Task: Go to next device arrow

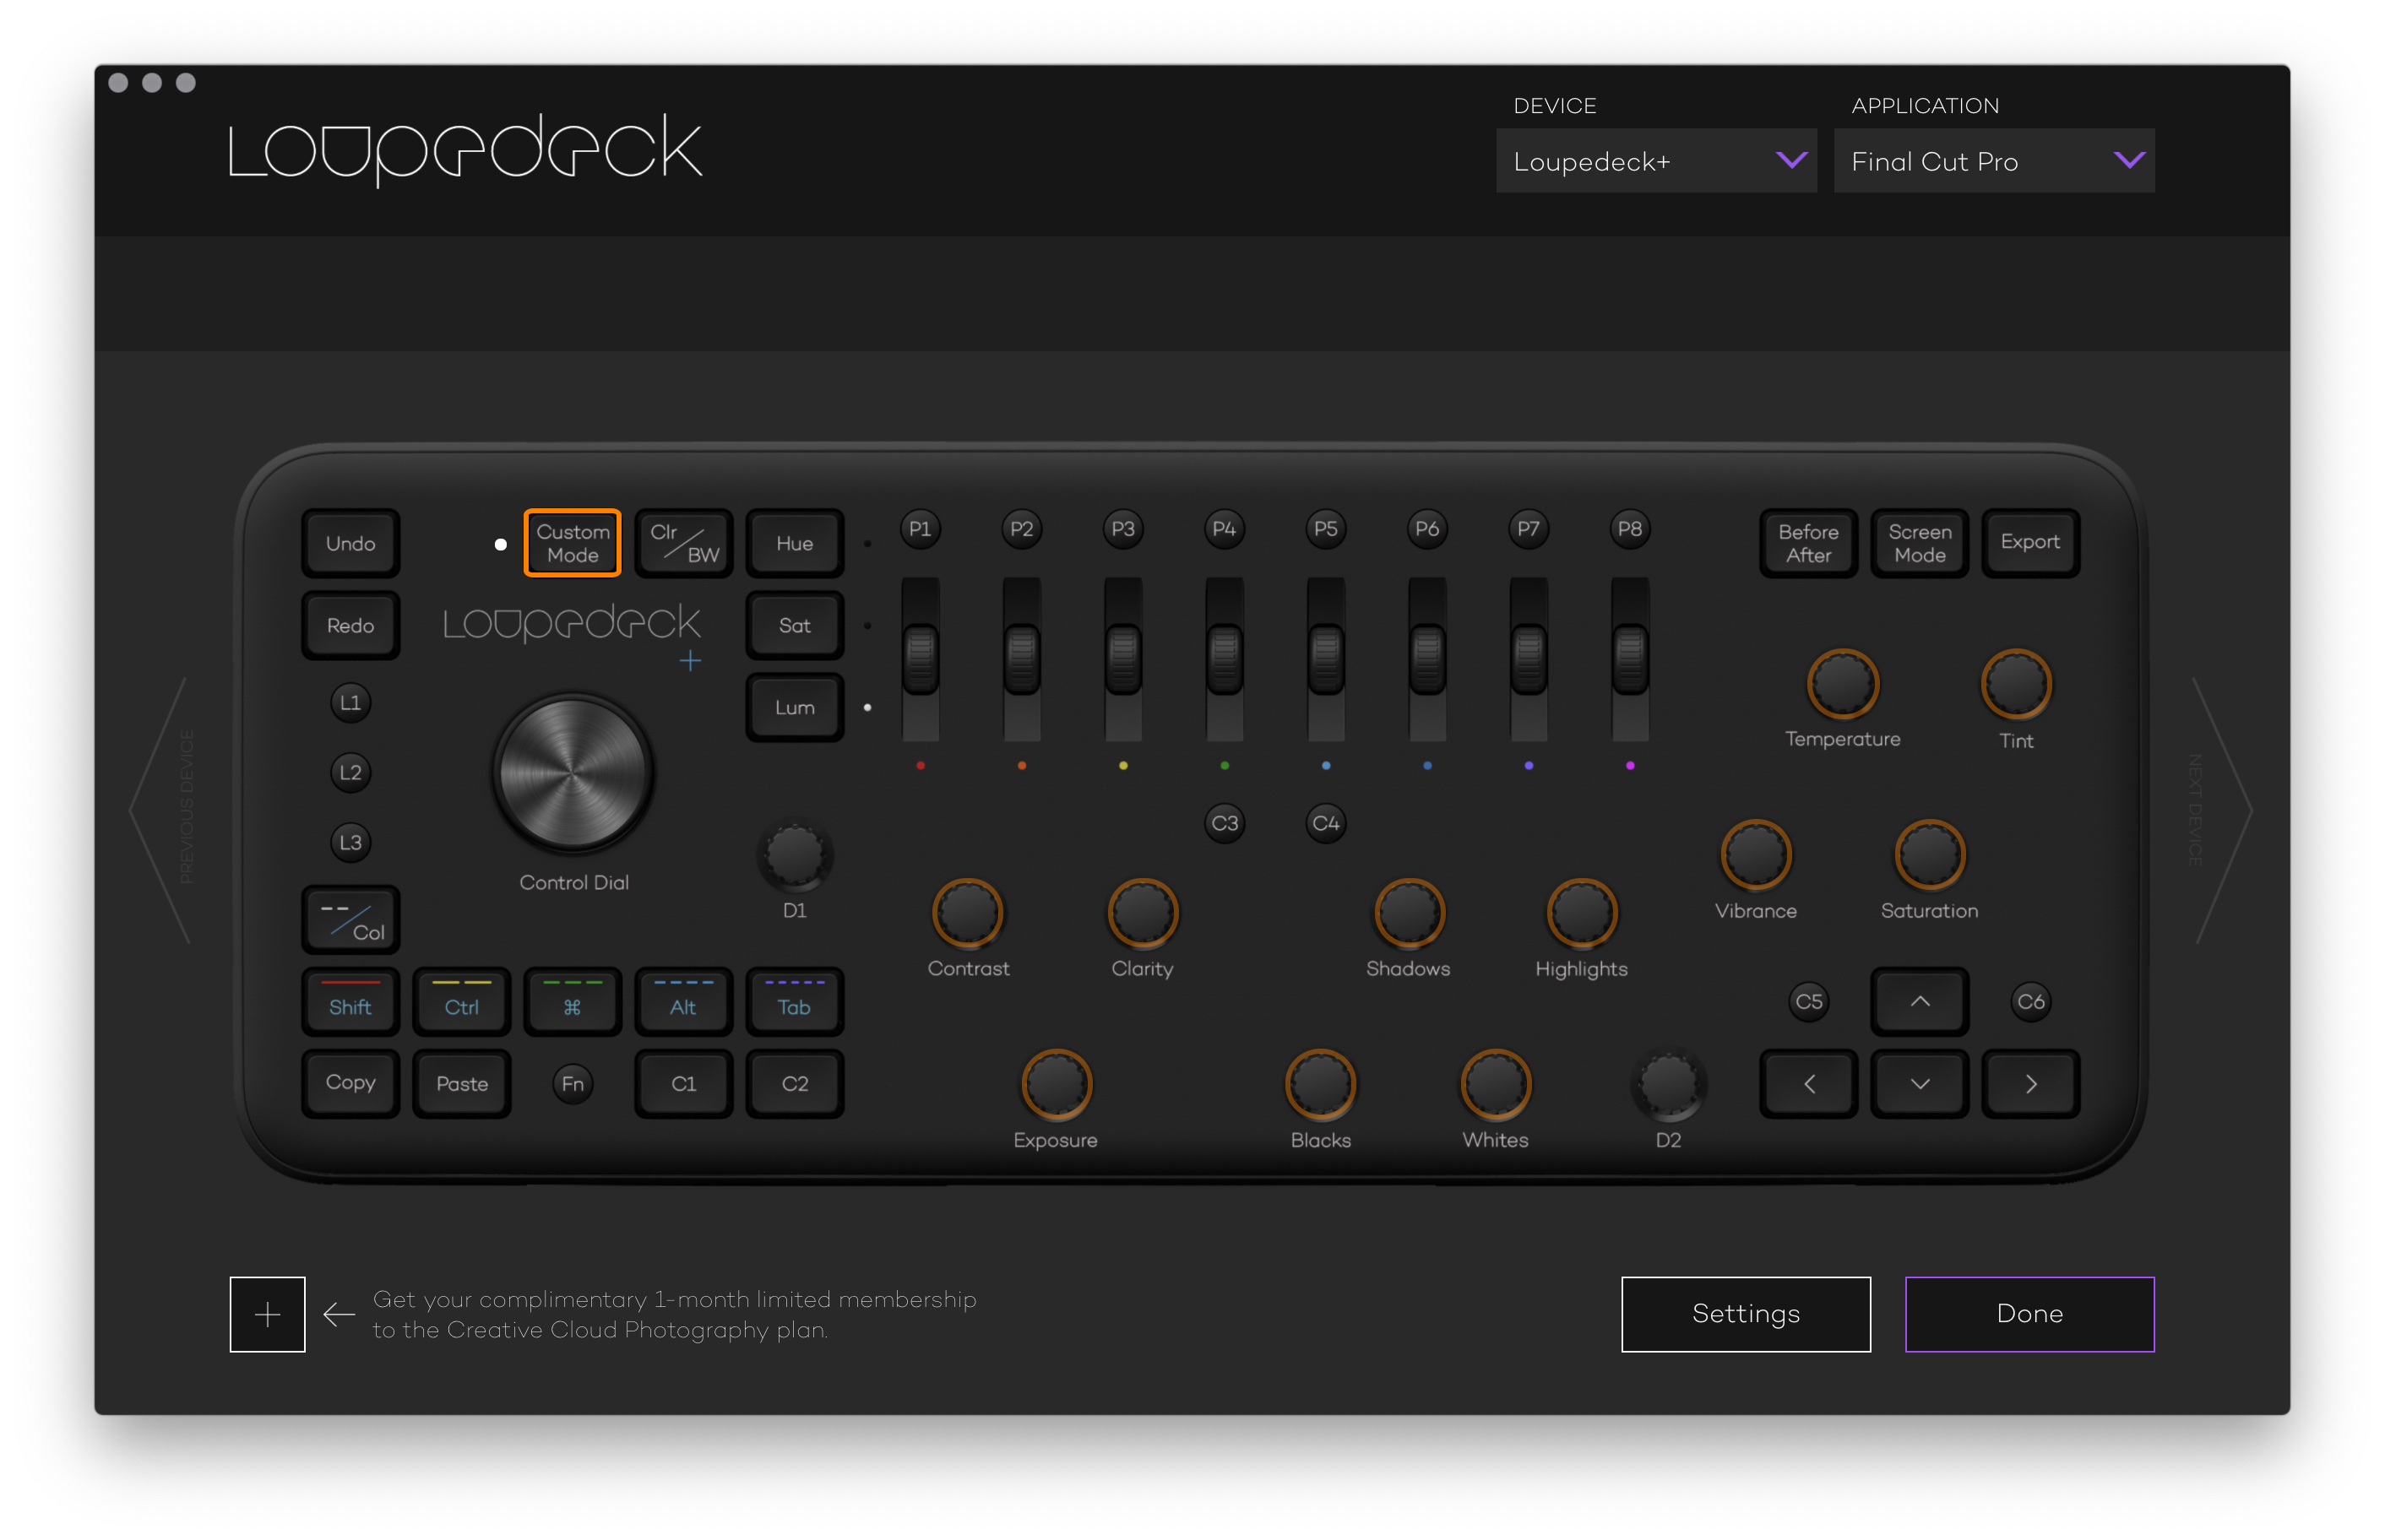Action: tap(2222, 810)
